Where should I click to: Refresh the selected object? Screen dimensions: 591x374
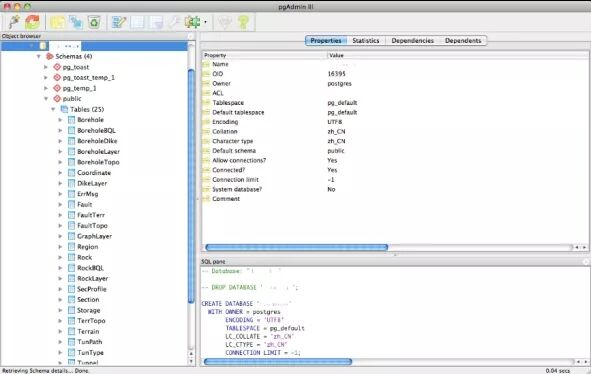pyautogui.click(x=32, y=22)
